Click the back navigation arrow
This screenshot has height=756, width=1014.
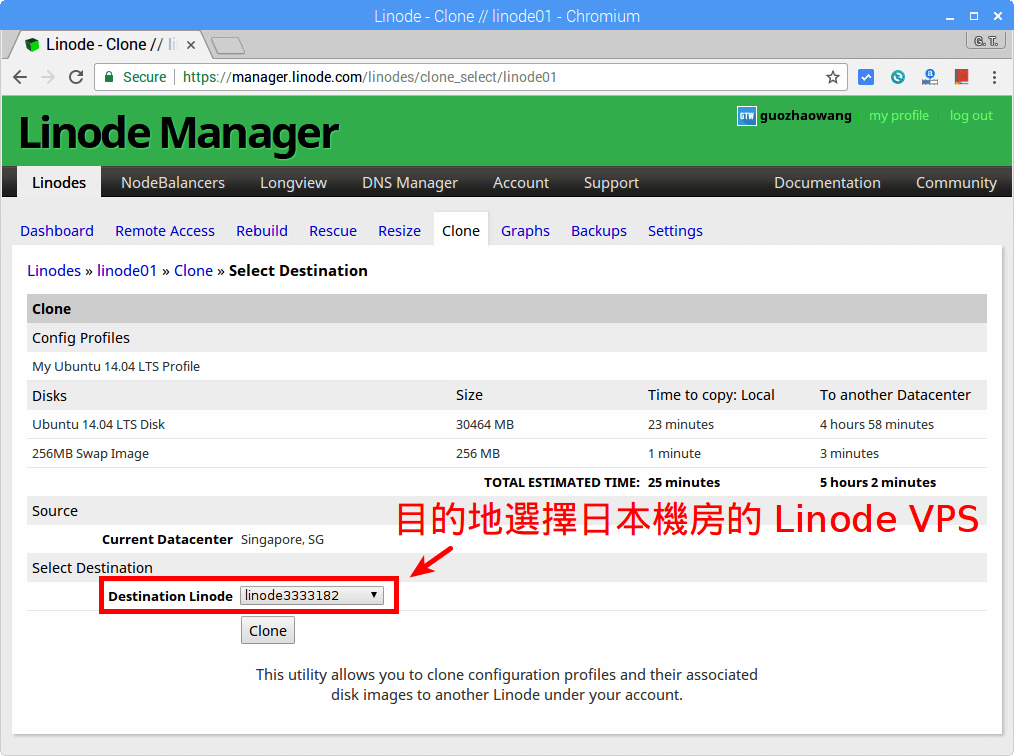tap(21, 77)
